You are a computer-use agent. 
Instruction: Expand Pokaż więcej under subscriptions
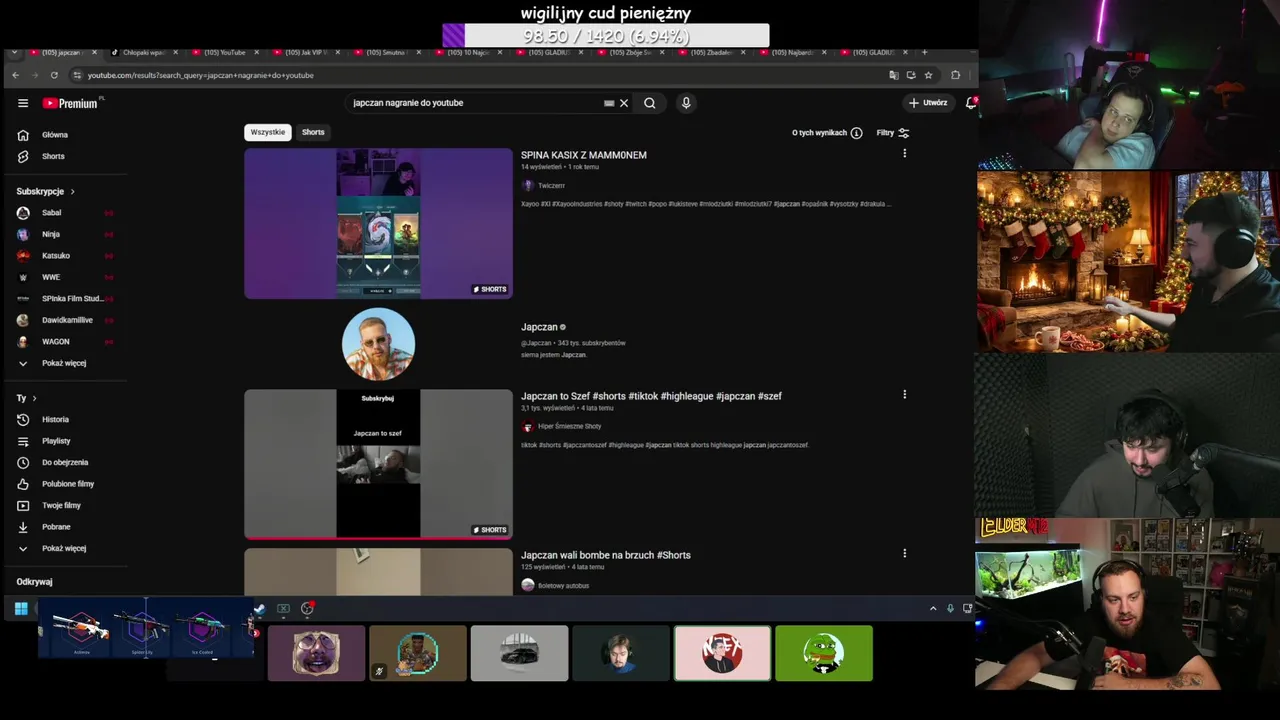coord(66,363)
